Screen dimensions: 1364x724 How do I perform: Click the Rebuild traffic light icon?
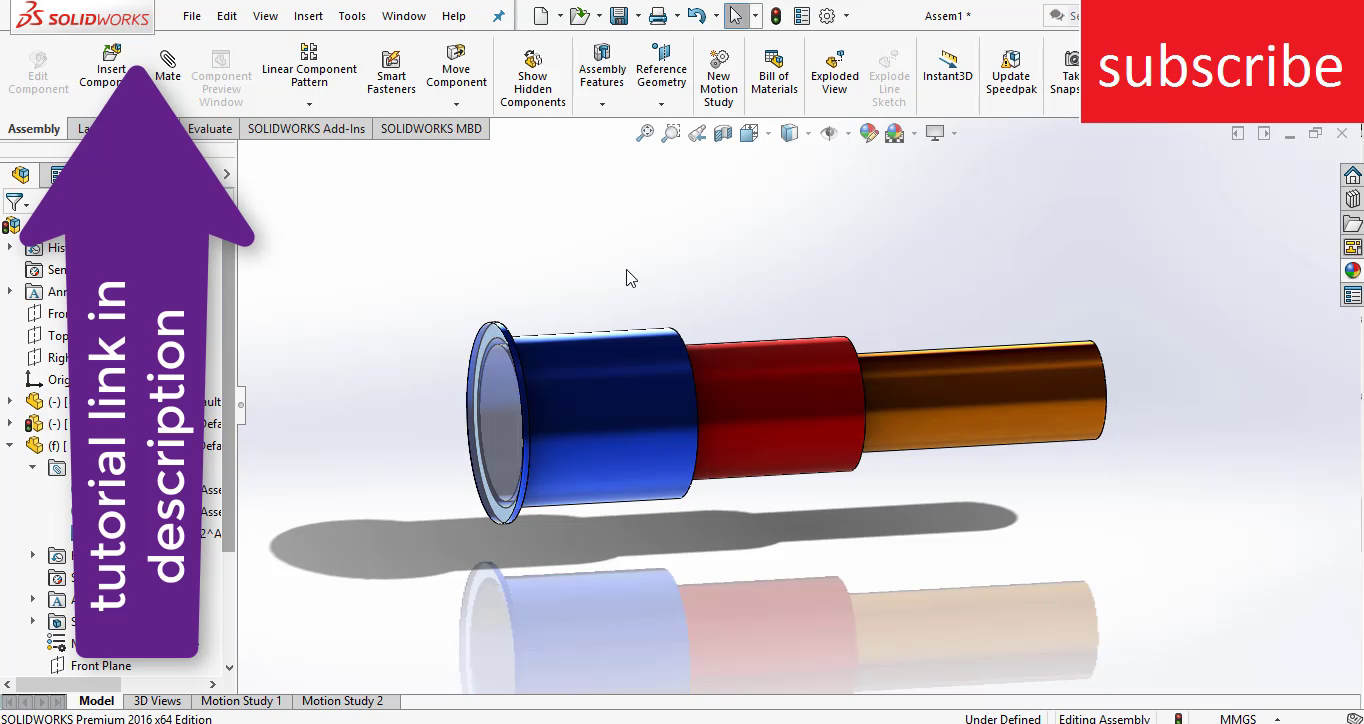pyautogui.click(x=776, y=16)
